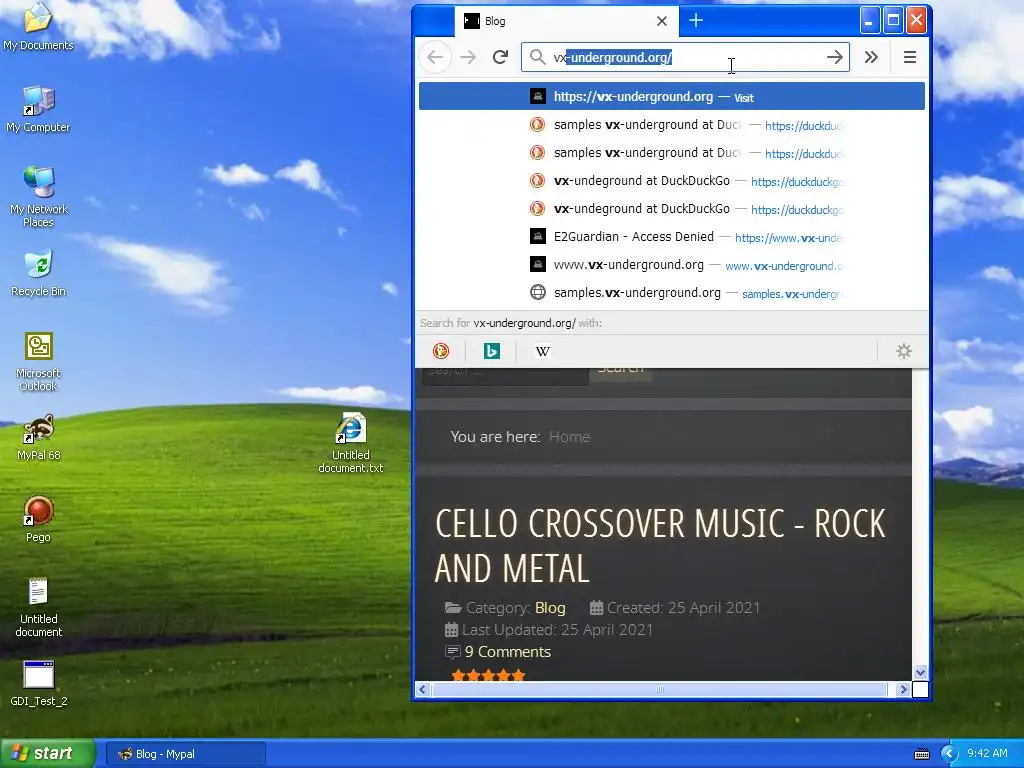The width and height of the screenshot is (1024, 768).
Task: Select My Computer desktop icon
Action: click(39, 109)
